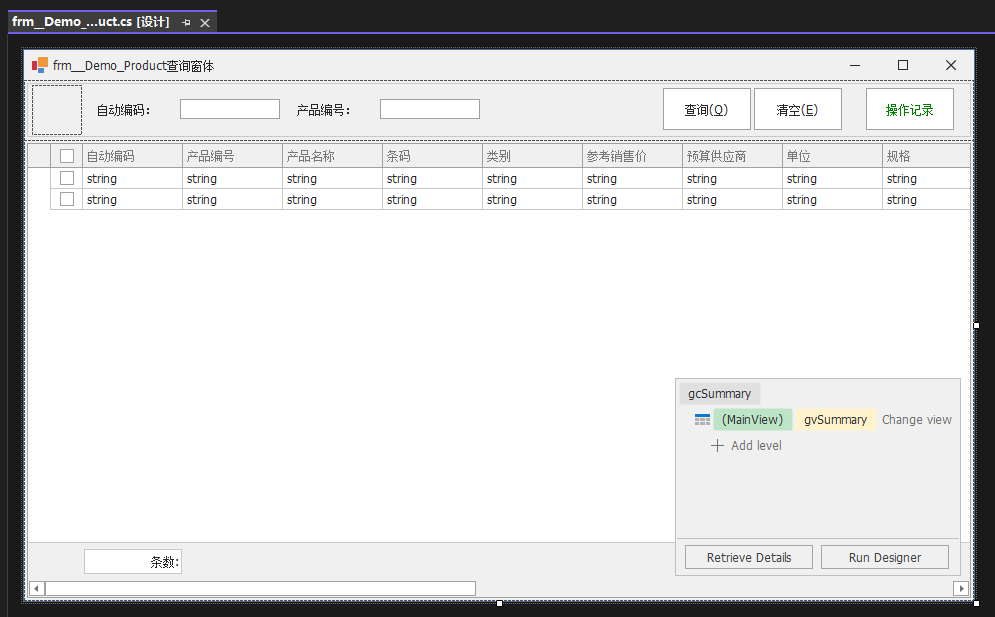
Task: Click the grid view icon beside MainView
Action: pyautogui.click(x=702, y=420)
